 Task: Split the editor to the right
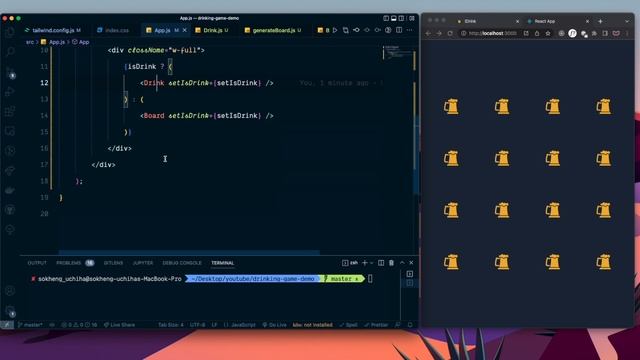click(399, 30)
